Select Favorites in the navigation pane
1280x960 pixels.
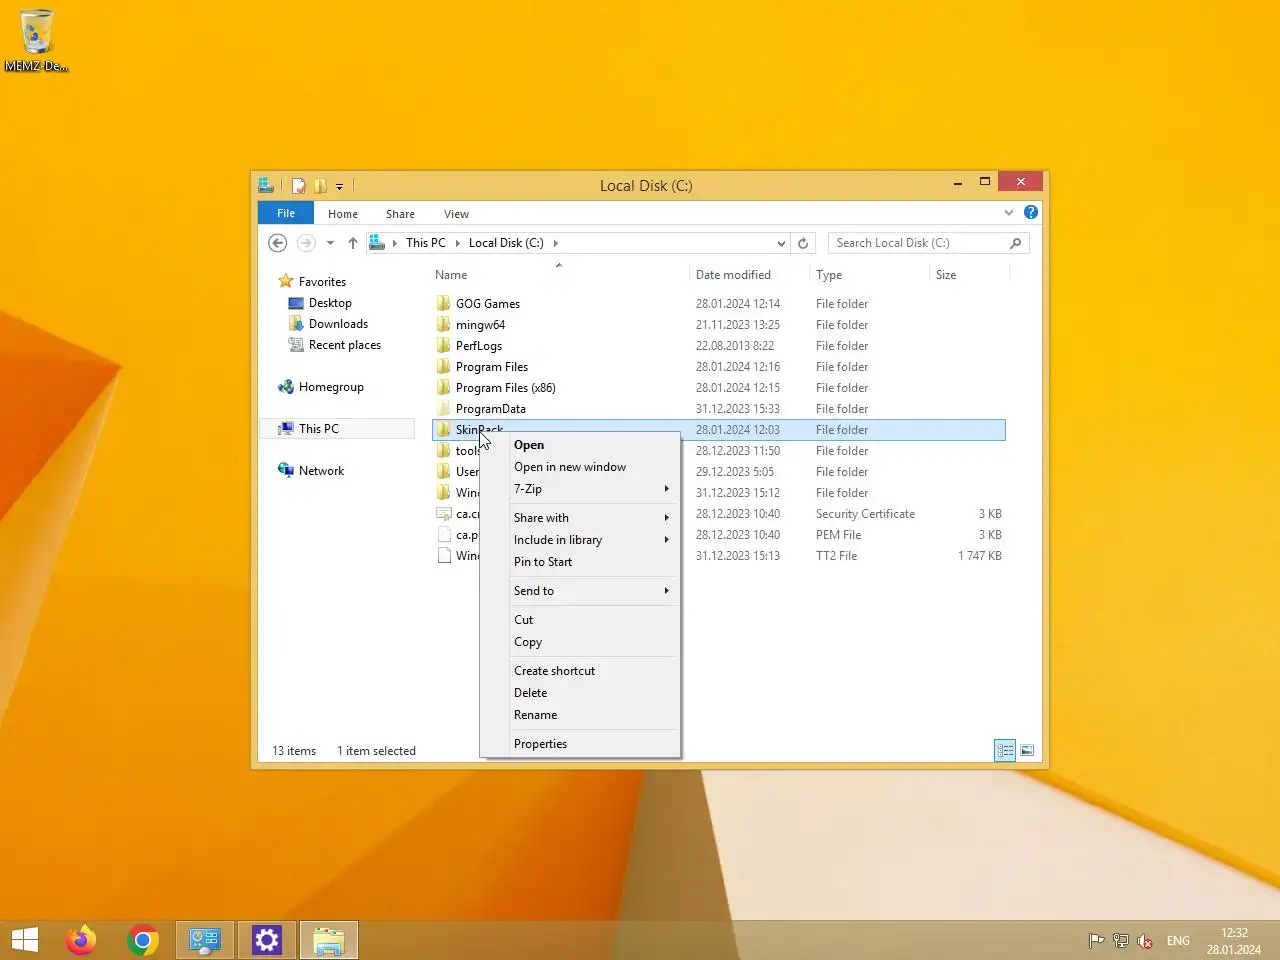[x=322, y=282]
